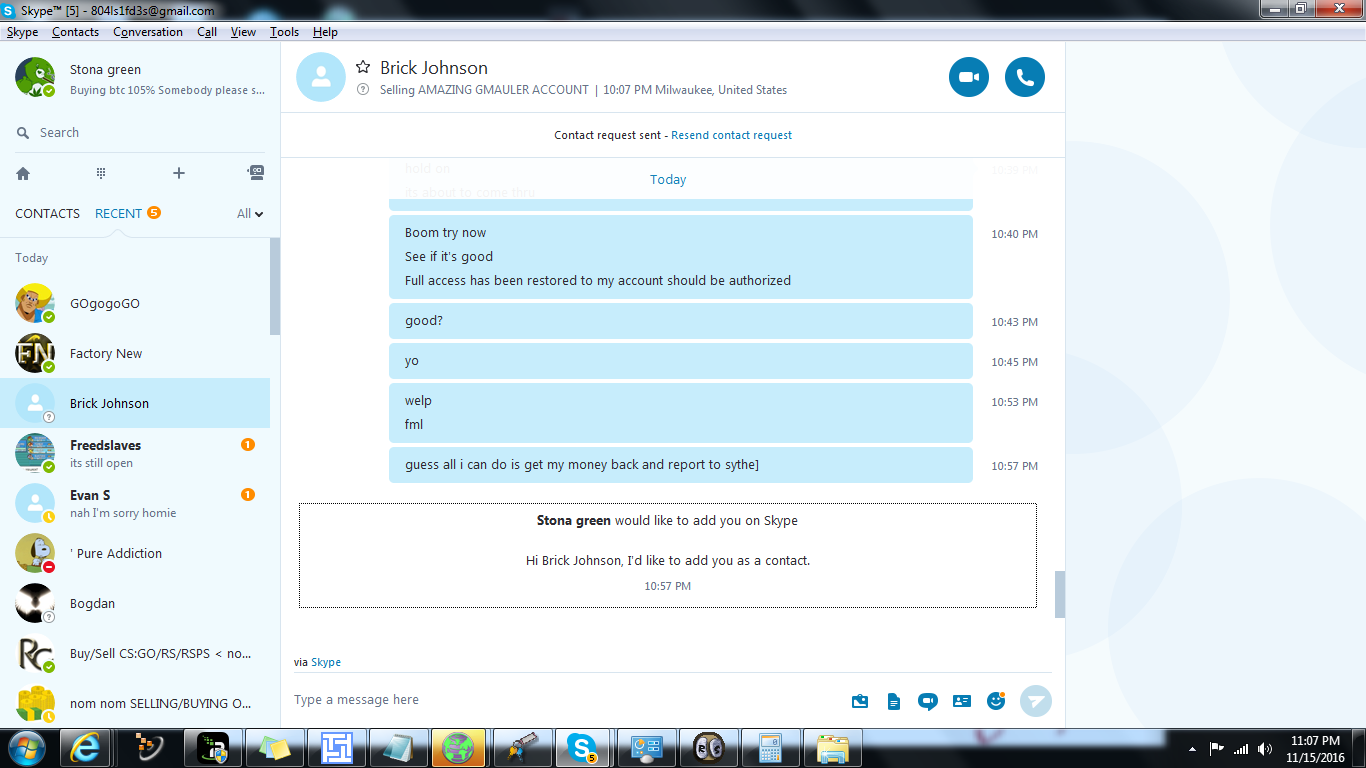This screenshot has height=768, width=1366.
Task: Click the Action Center flag tray icon
Action: pyautogui.click(x=1217, y=749)
